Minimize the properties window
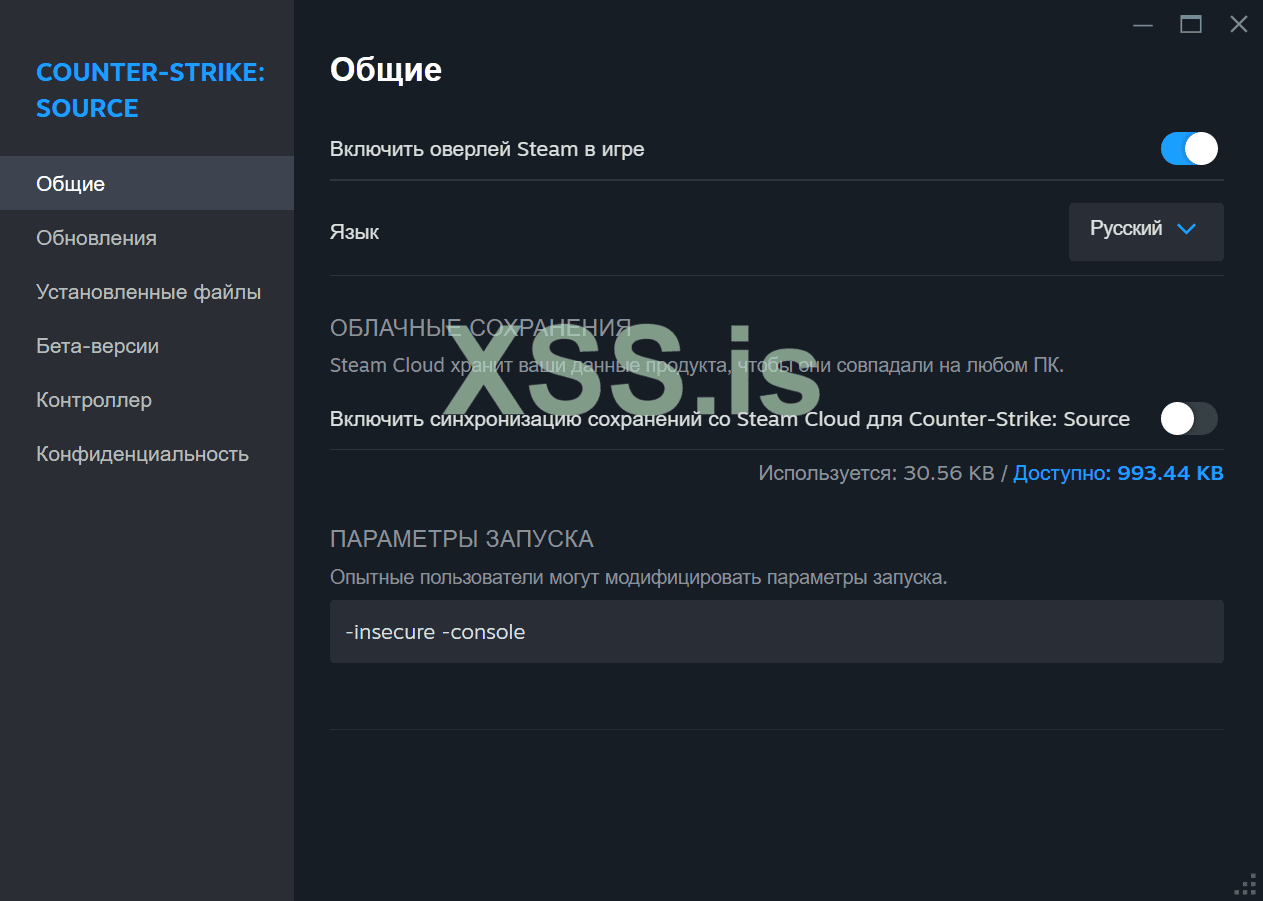 coord(1143,25)
